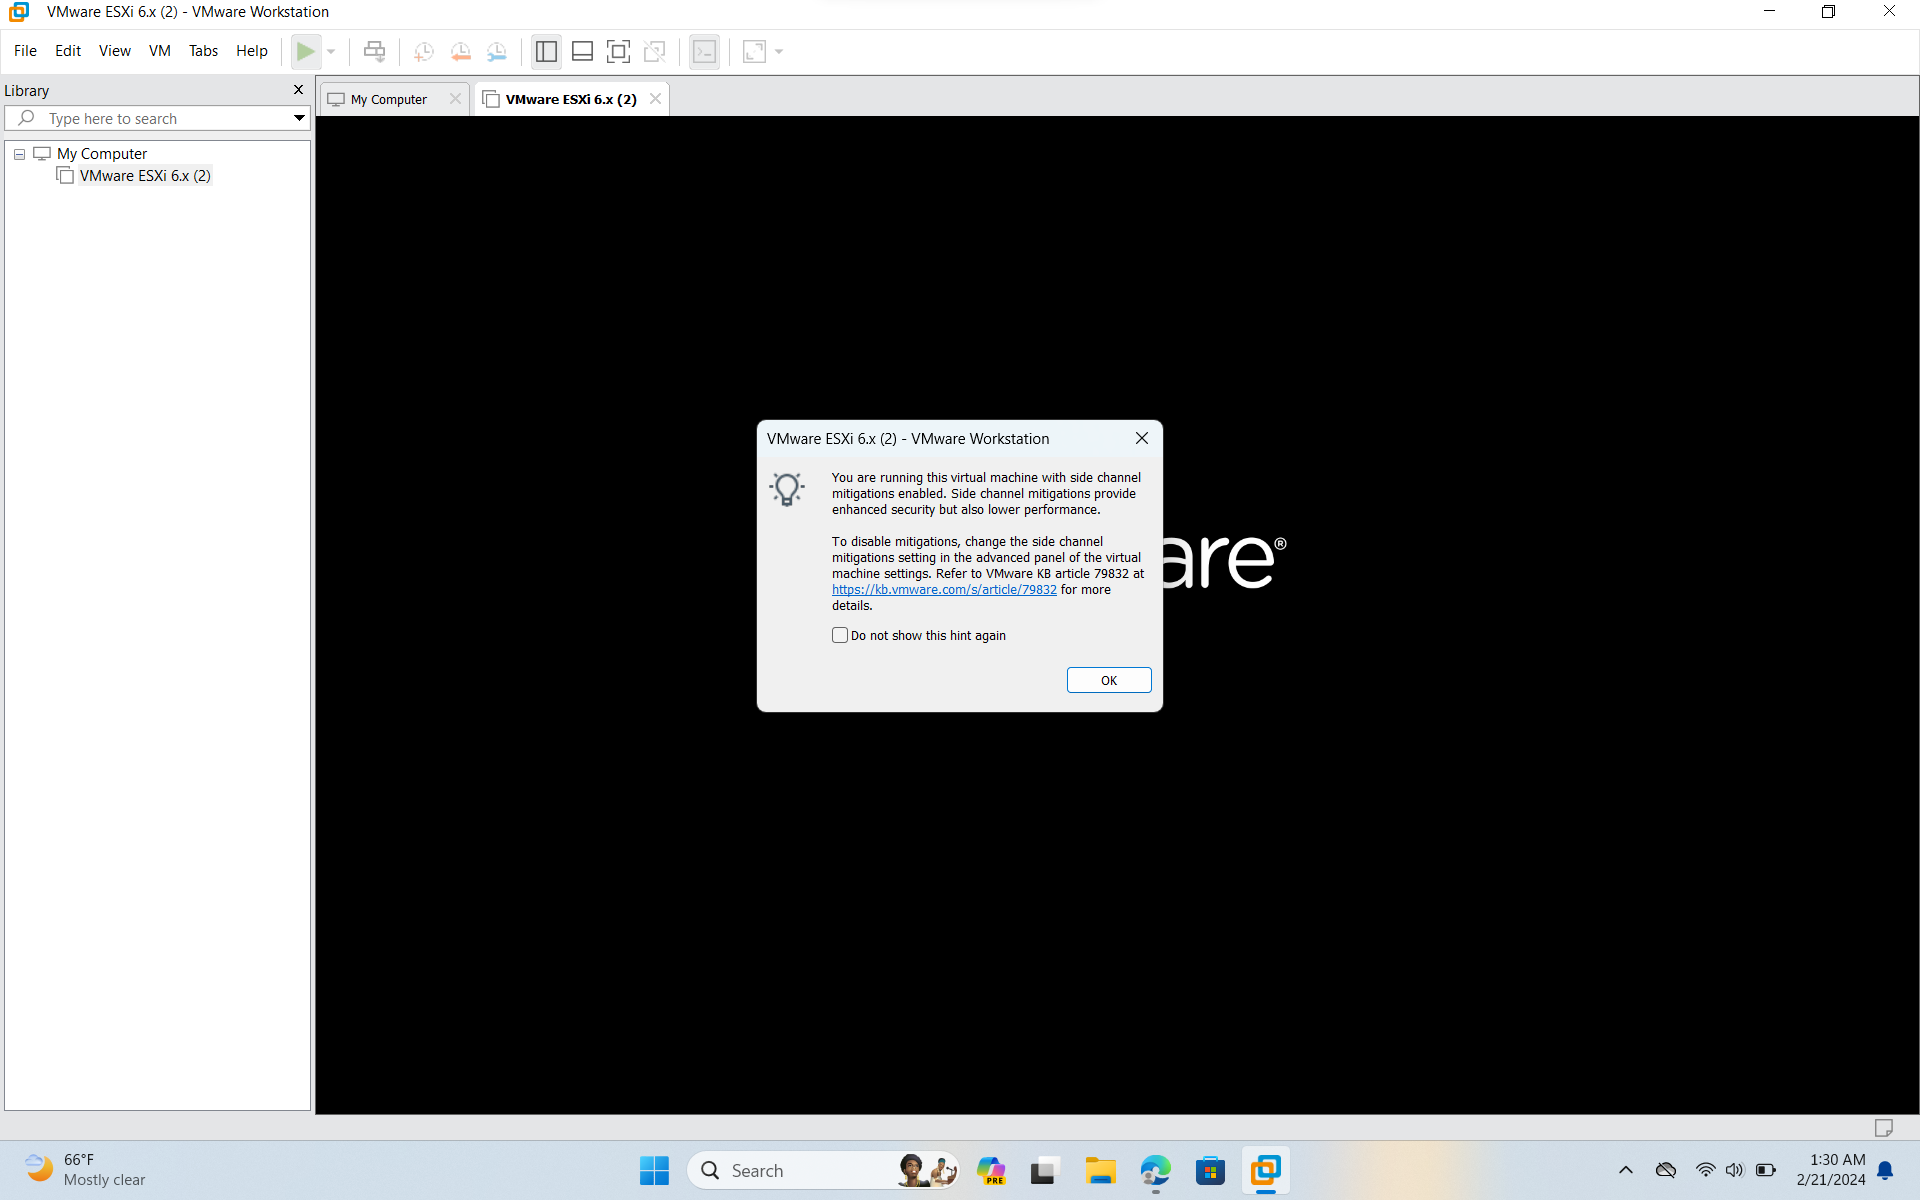
Task: Open the VM menu
Action: coord(160,51)
